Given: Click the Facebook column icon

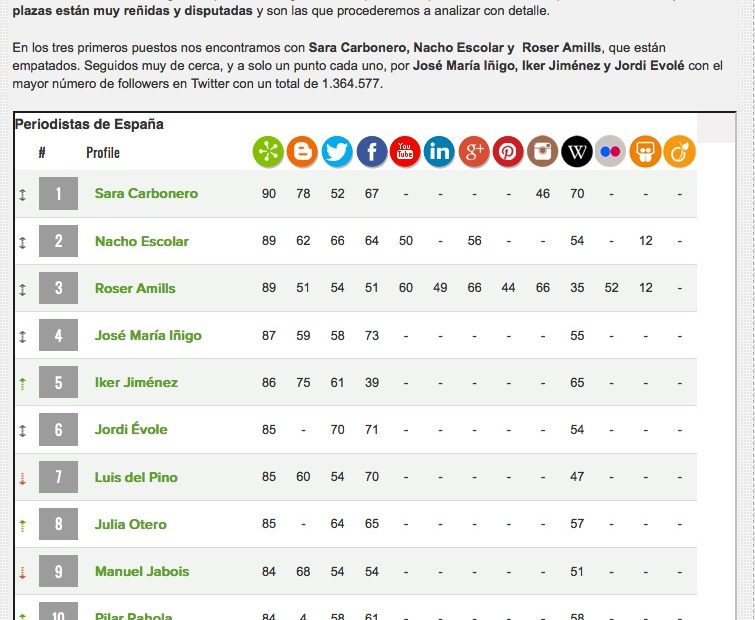Looking at the screenshot, I should pyautogui.click(x=371, y=152).
